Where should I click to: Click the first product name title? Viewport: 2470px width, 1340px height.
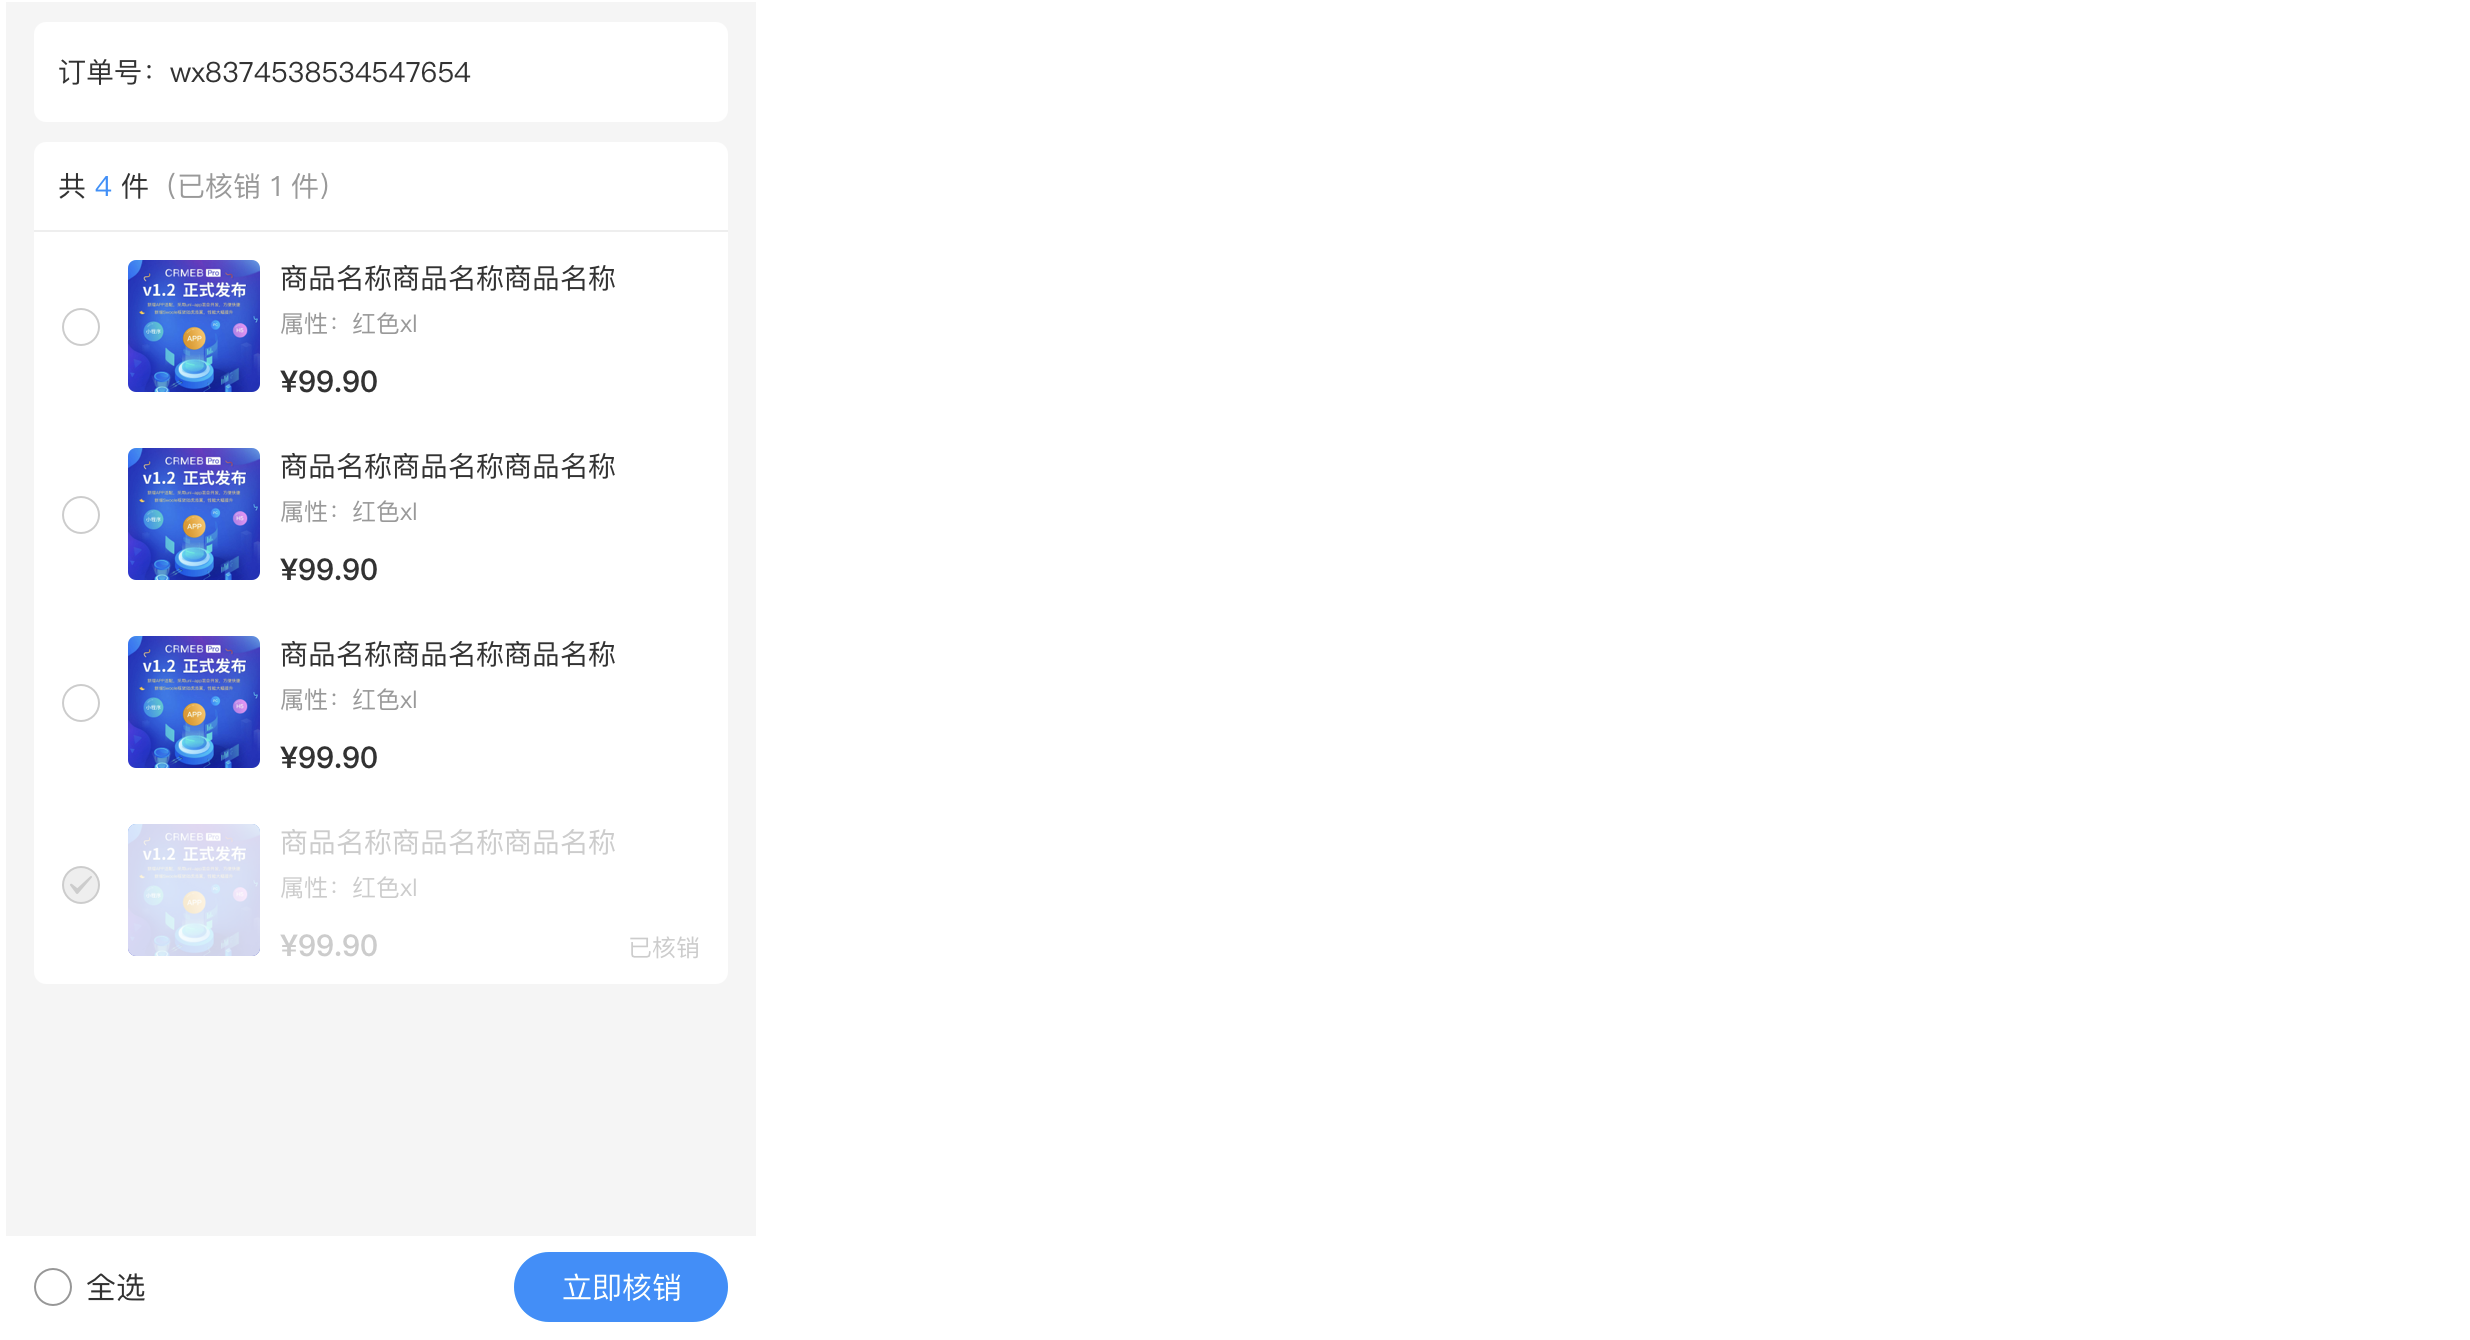pos(448,279)
